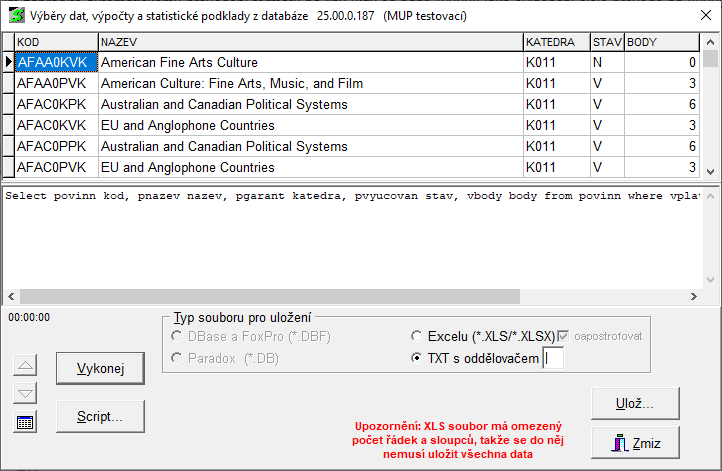This screenshot has height=471, width=722.
Task: Click the down arrow button below the up arrow
Action: 27,393
